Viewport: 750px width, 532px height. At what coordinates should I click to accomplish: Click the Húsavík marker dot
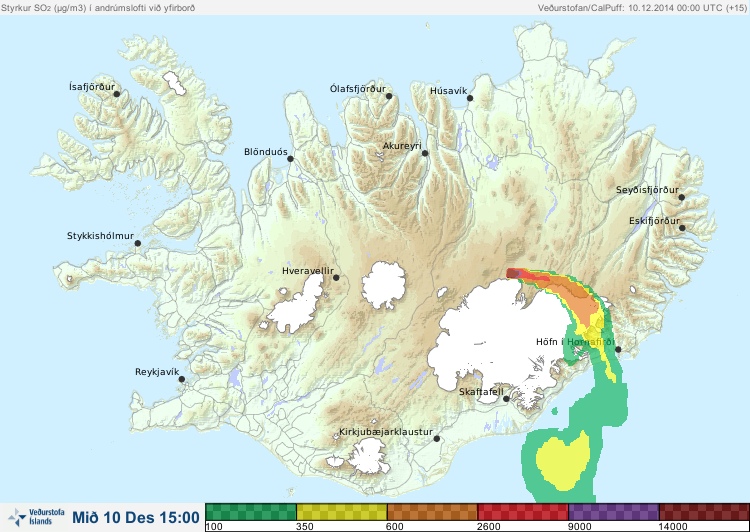(470, 98)
